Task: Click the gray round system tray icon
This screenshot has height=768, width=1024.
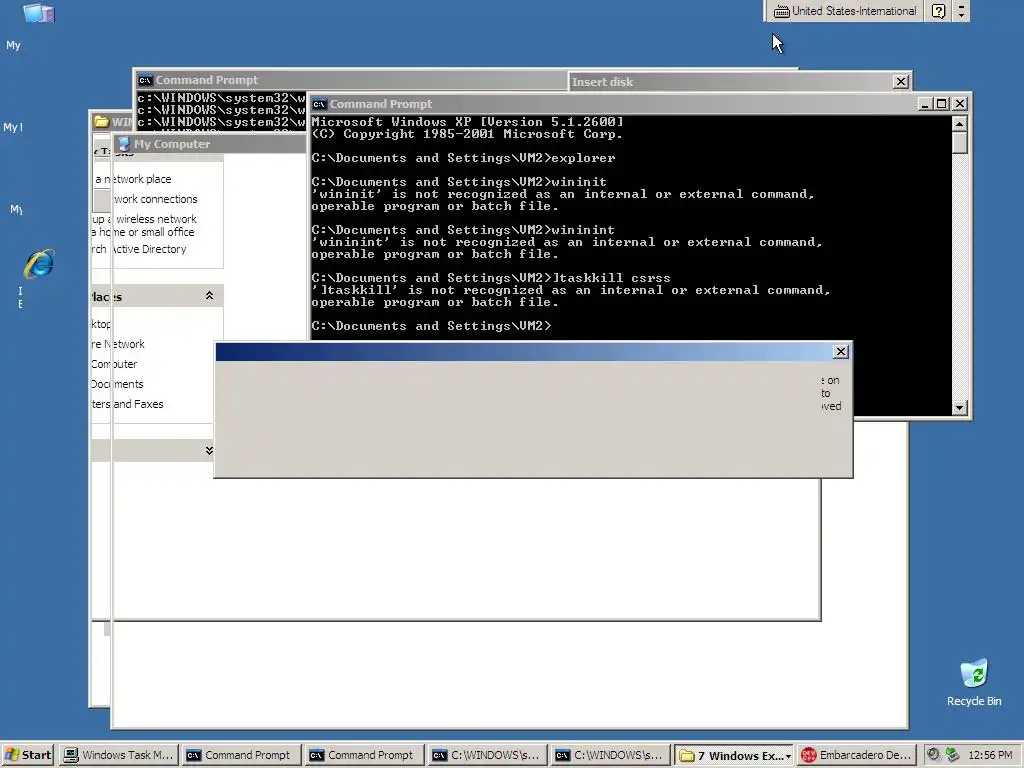Action: pyautogui.click(x=933, y=754)
